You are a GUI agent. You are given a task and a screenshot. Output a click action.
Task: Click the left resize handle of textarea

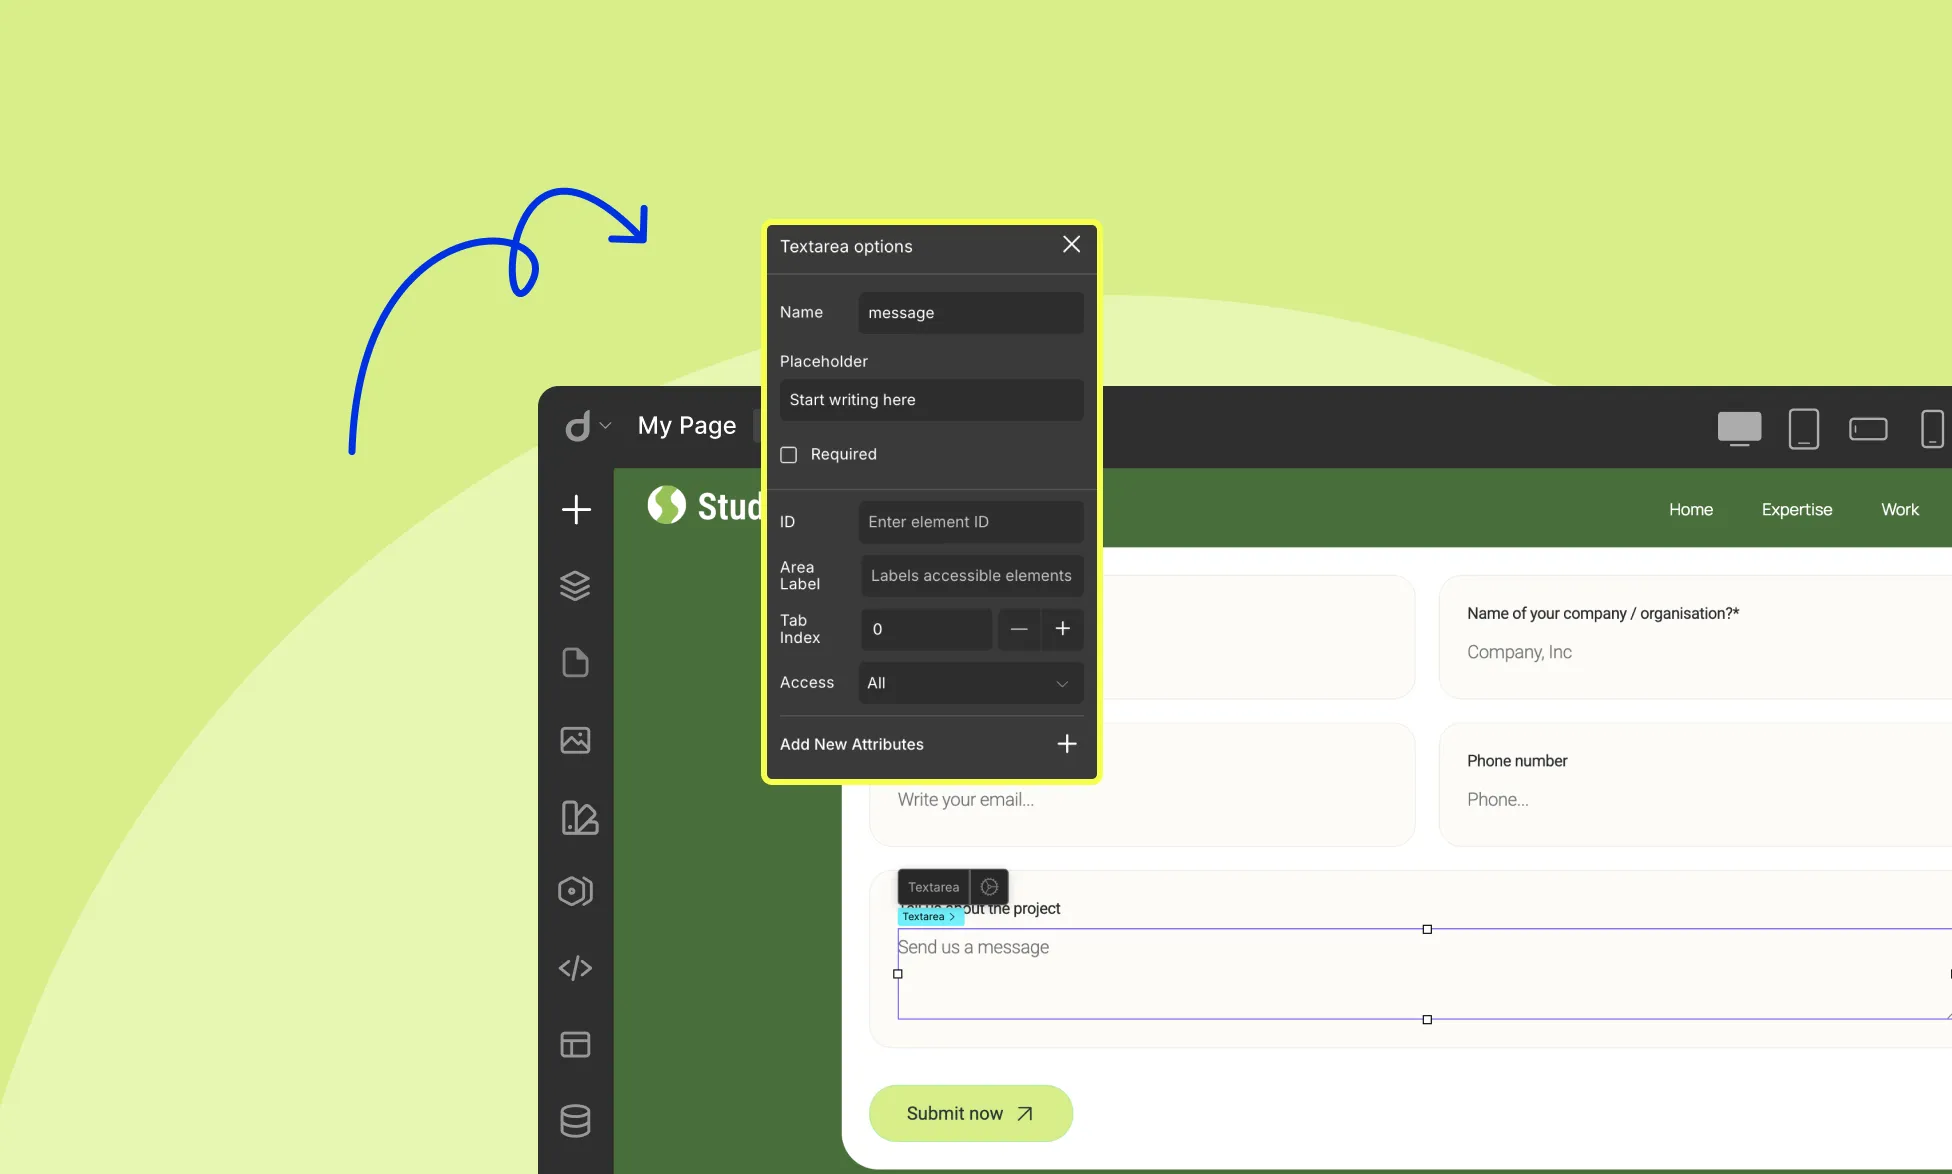coord(898,973)
